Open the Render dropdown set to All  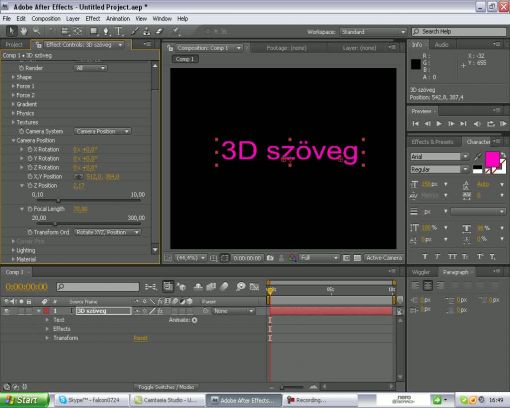(x=90, y=68)
